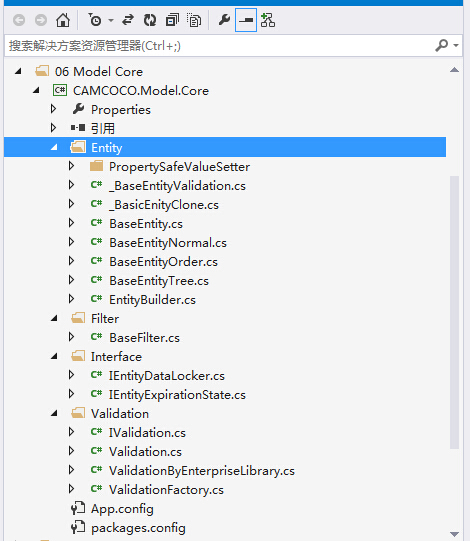
Task: Expand the 引用 references node
Action: [53, 128]
